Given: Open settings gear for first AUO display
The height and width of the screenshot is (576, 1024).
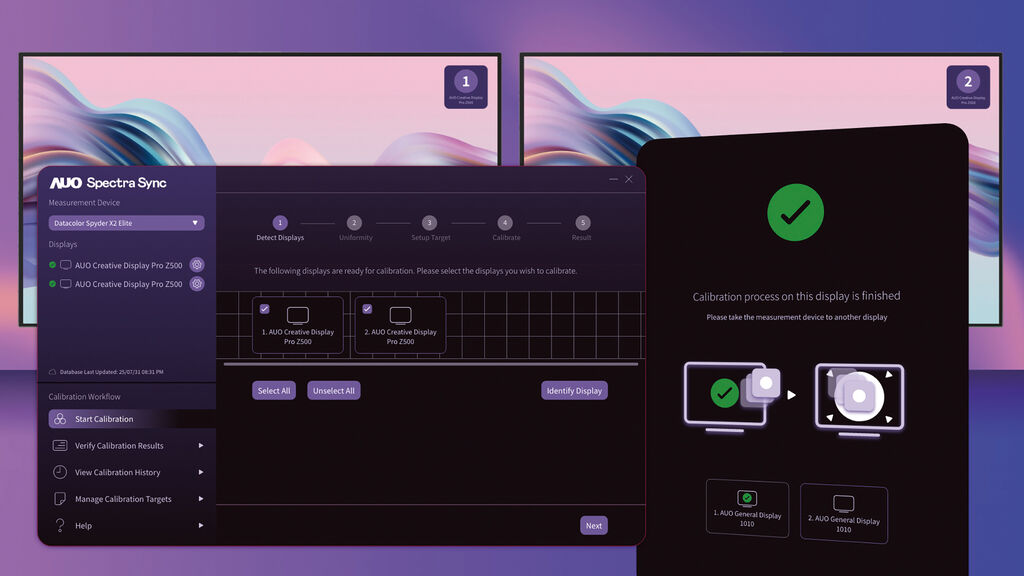Looking at the screenshot, I should (x=197, y=265).
